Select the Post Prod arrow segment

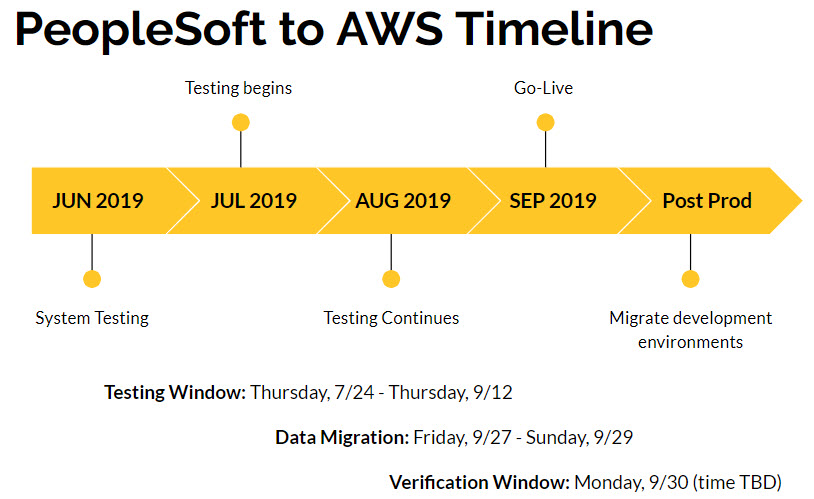[x=709, y=200]
